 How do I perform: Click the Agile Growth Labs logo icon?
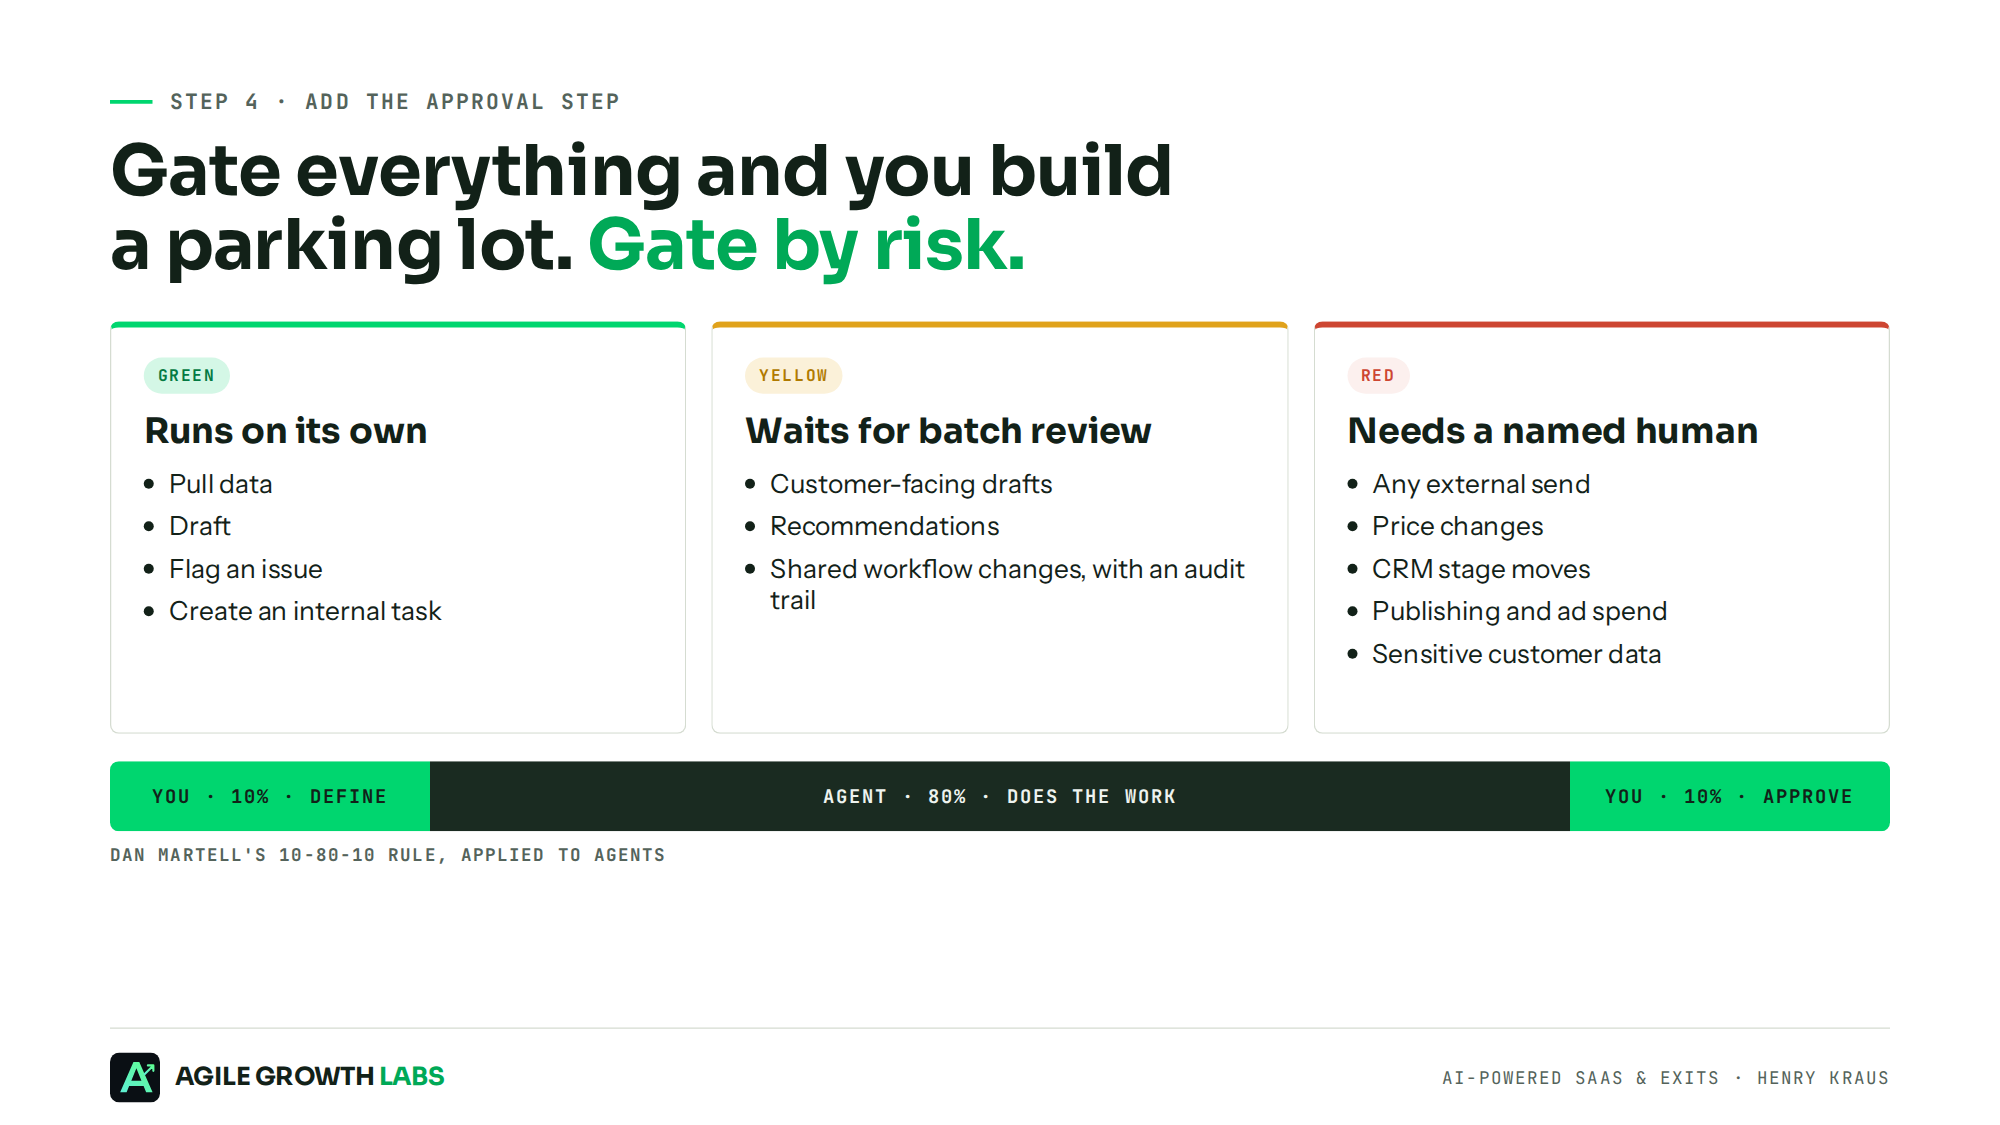click(135, 1077)
